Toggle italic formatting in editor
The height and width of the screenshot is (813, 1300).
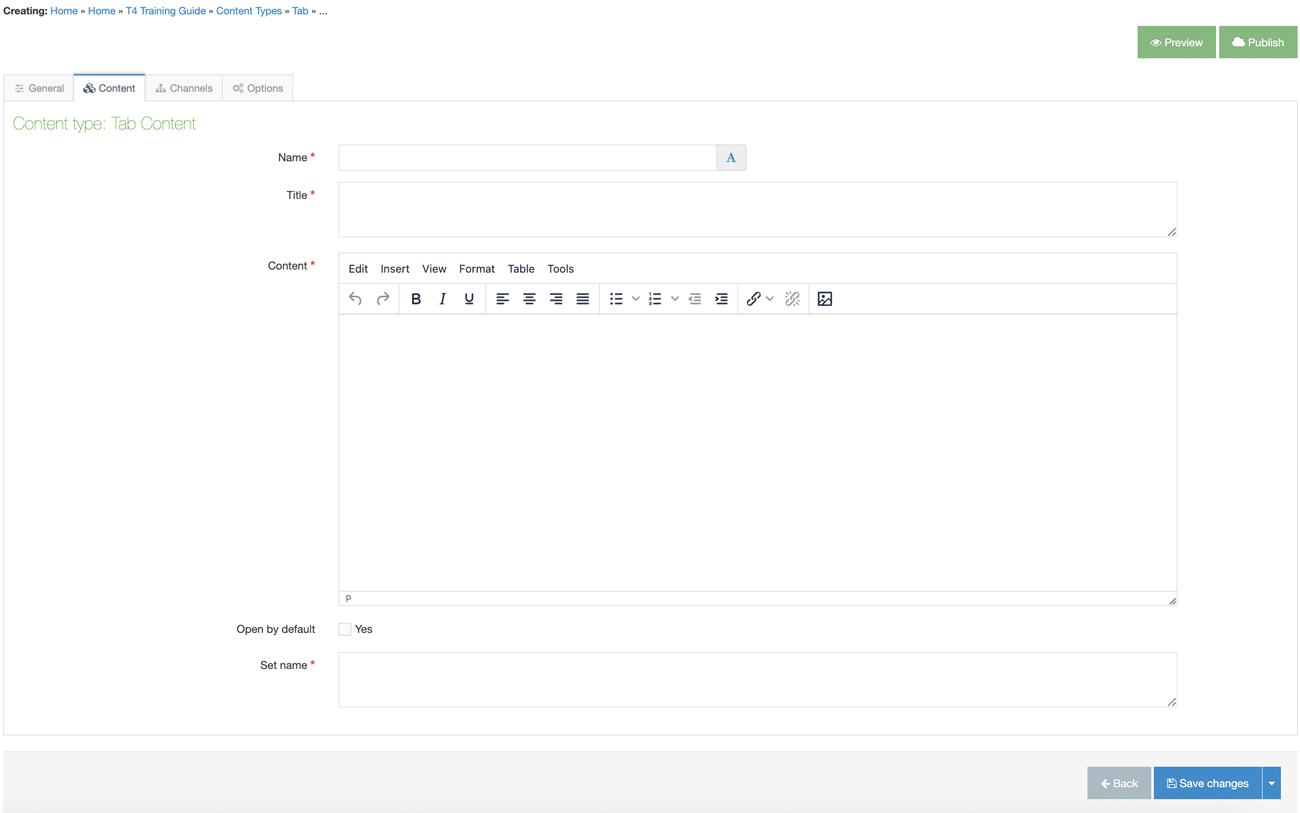[442, 299]
